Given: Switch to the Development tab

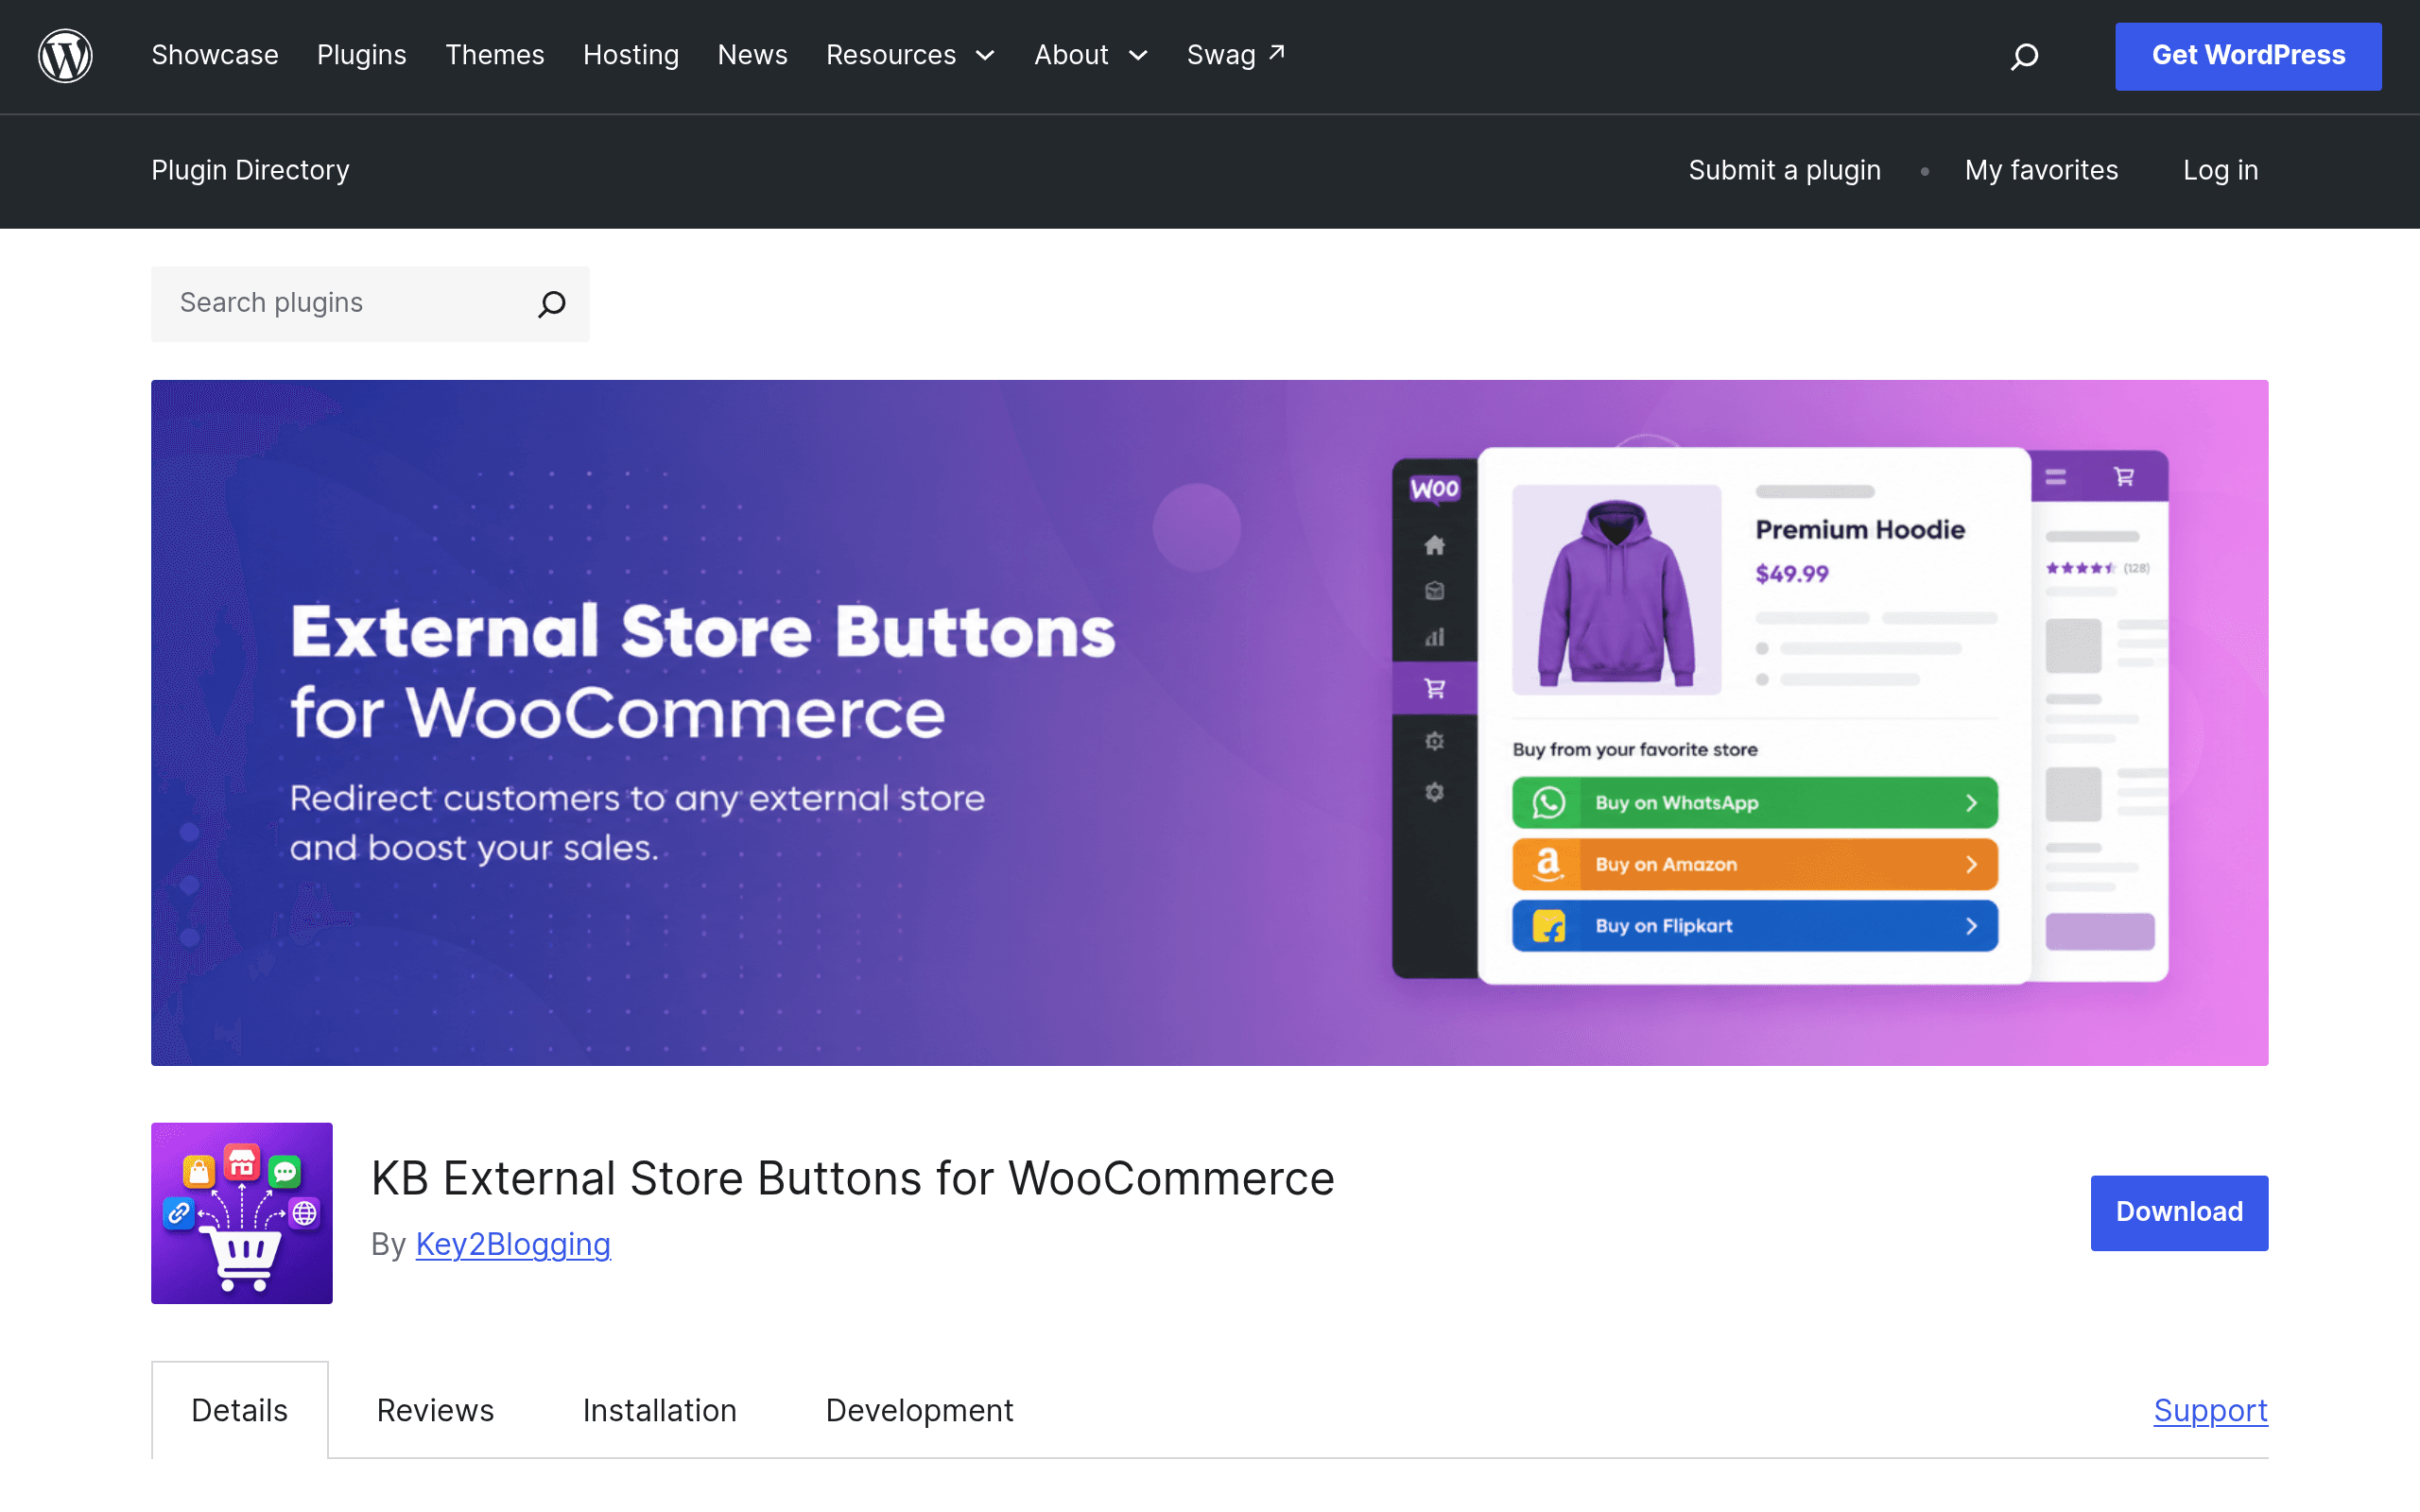Looking at the screenshot, I should coord(920,1410).
